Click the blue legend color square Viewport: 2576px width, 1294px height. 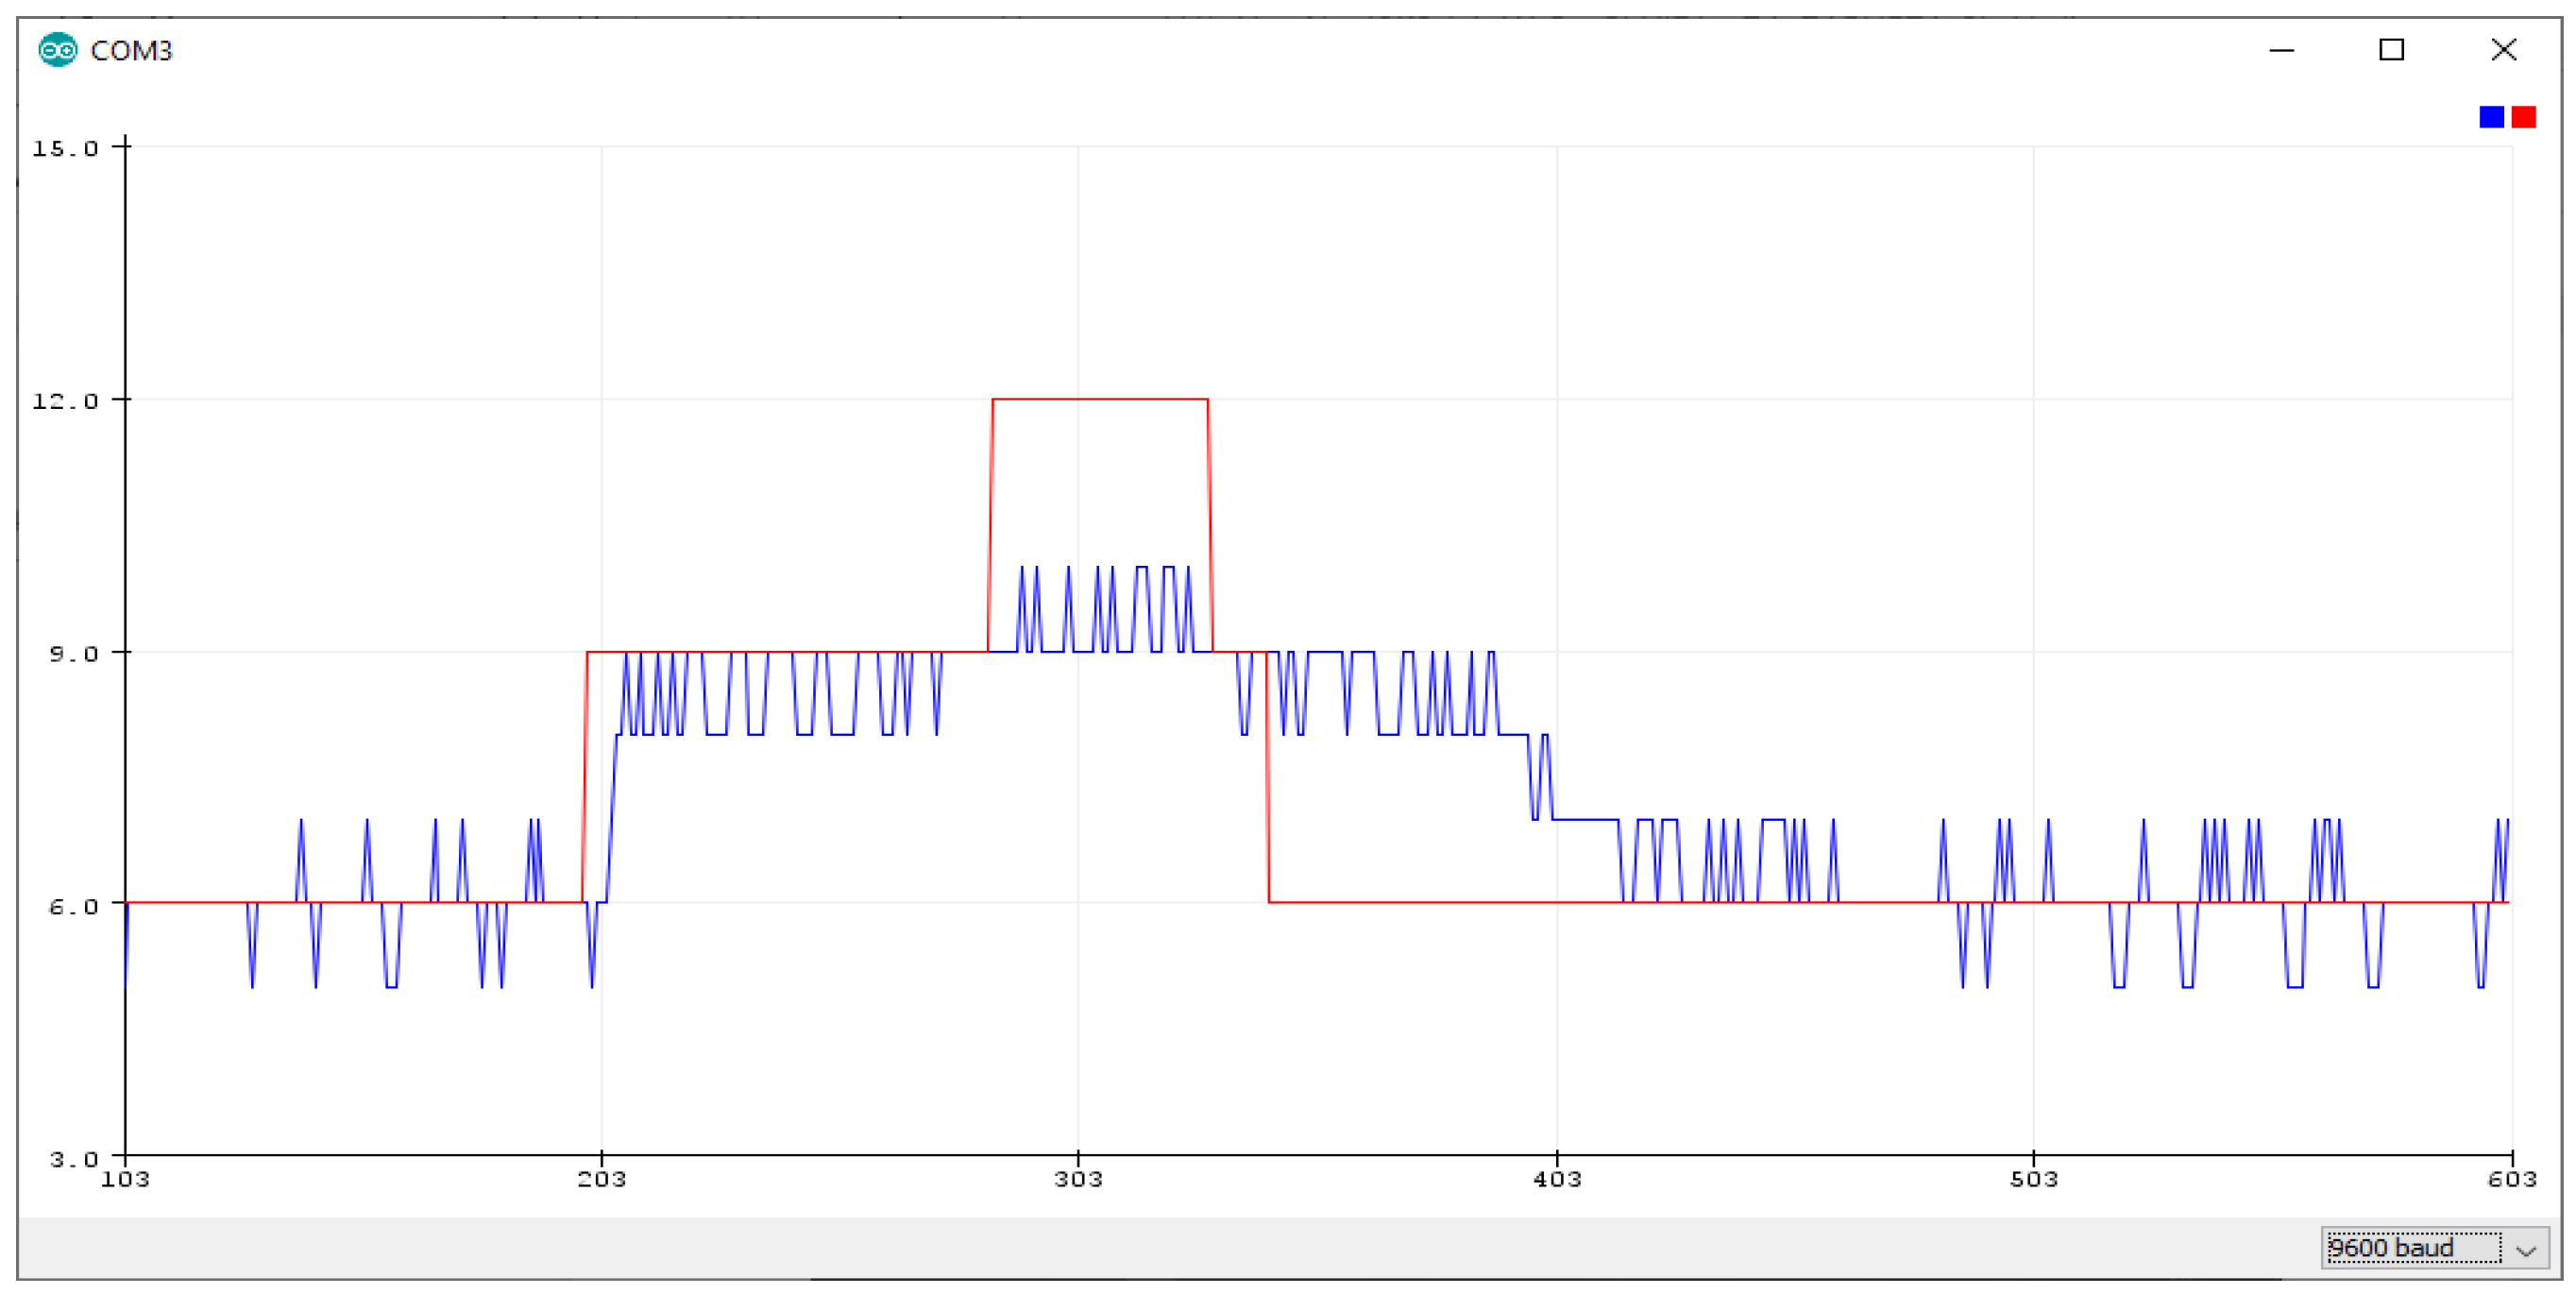2491,117
